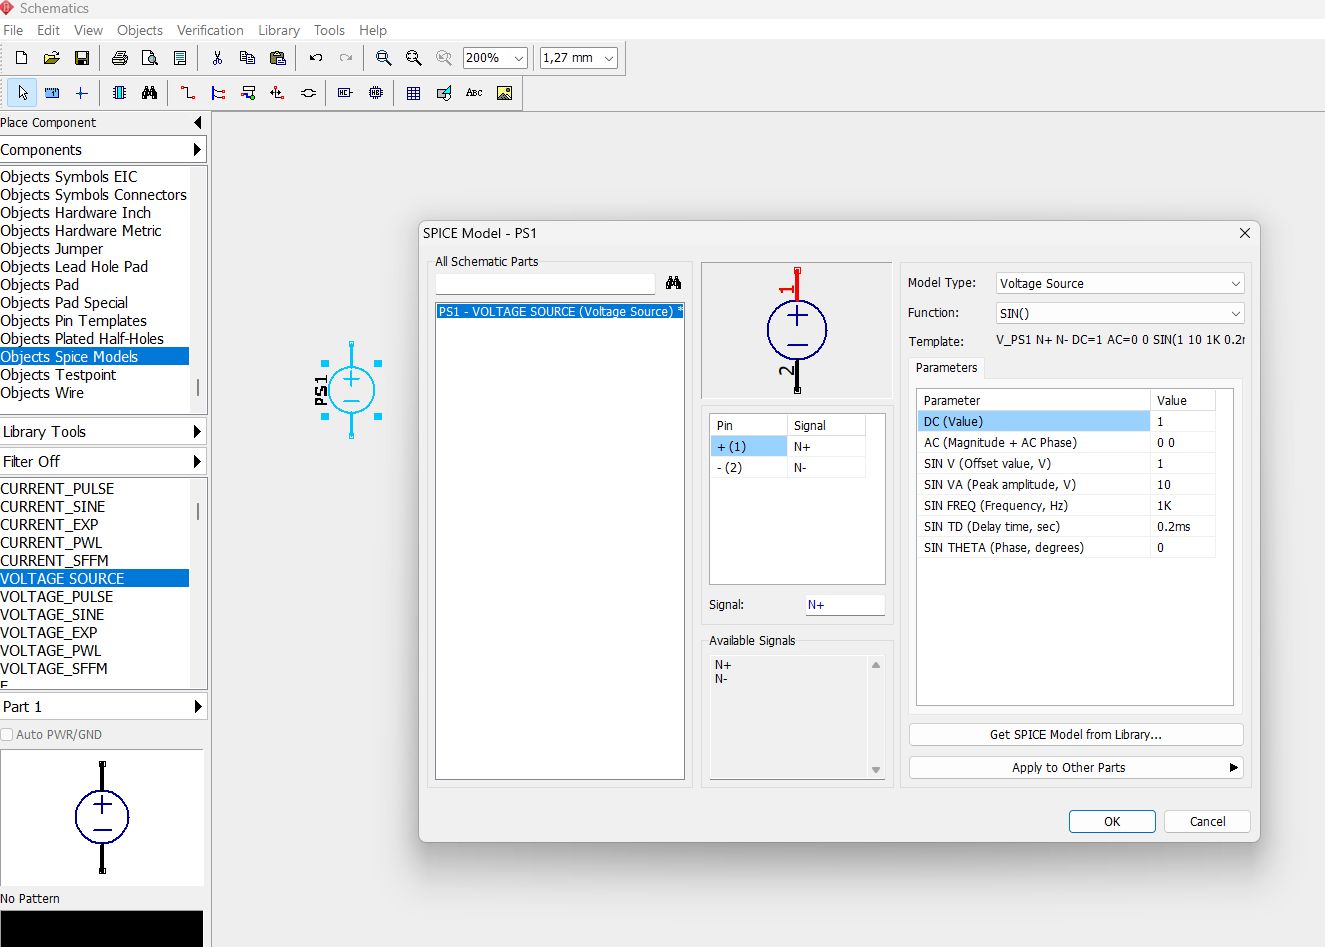Image resolution: width=1325 pixels, height=947 pixels.
Task: Switch to the Parameters tab
Action: pos(946,368)
